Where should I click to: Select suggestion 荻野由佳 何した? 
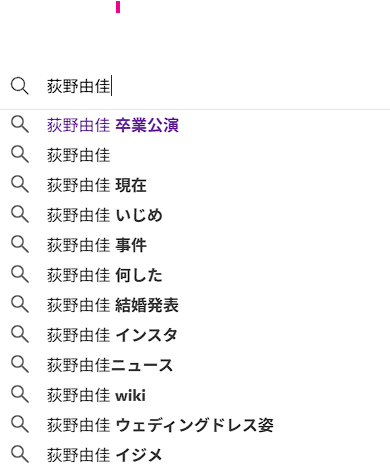coord(105,275)
